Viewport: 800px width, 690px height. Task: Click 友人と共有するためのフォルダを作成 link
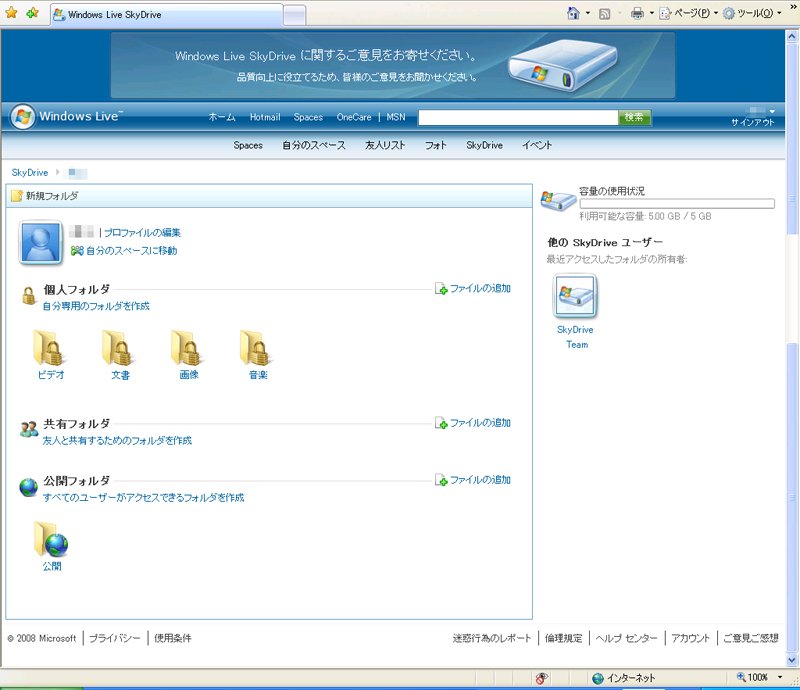pos(117,440)
